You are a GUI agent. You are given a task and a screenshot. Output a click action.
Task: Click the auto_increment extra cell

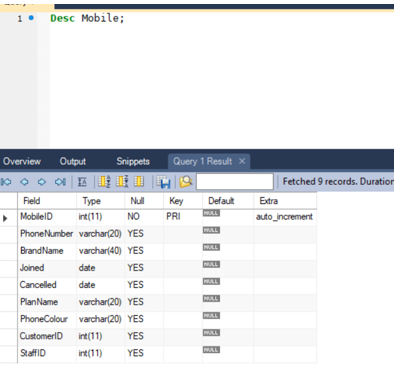(285, 217)
